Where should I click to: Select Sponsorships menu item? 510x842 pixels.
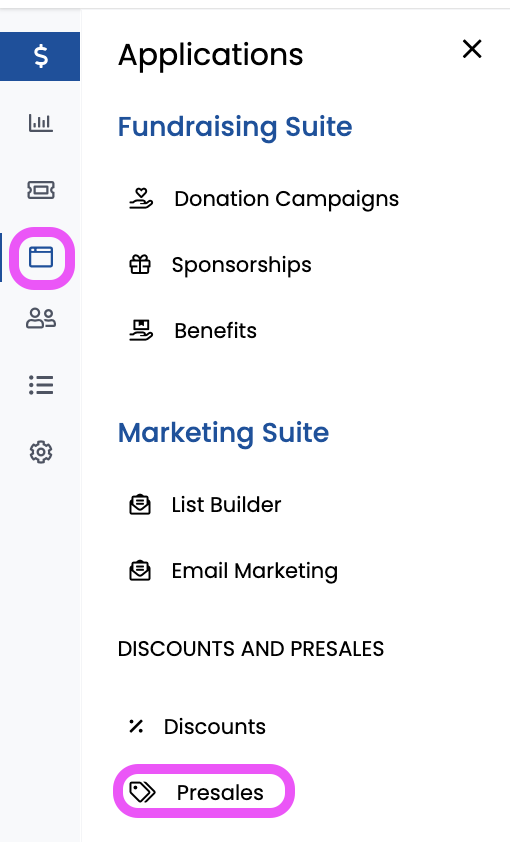[220, 265]
